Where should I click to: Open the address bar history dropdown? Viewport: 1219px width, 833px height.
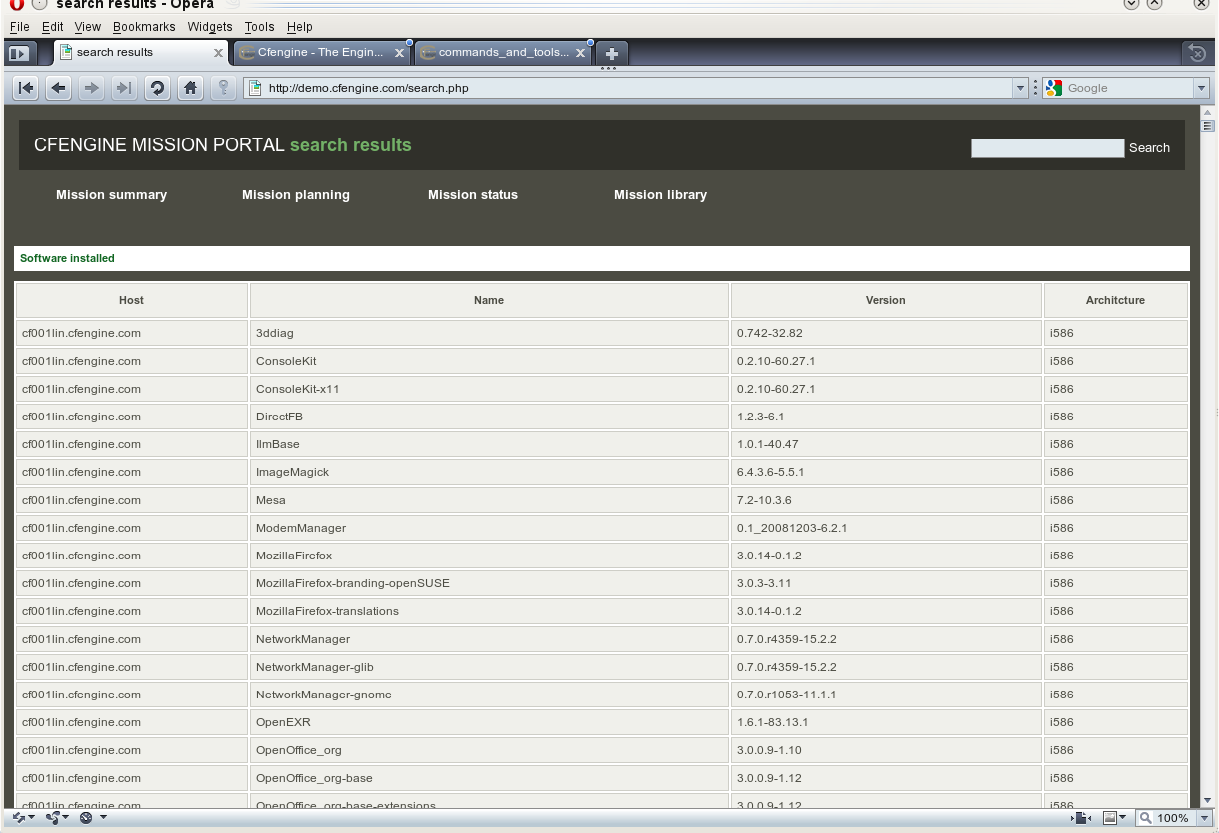click(x=1021, y=88)
